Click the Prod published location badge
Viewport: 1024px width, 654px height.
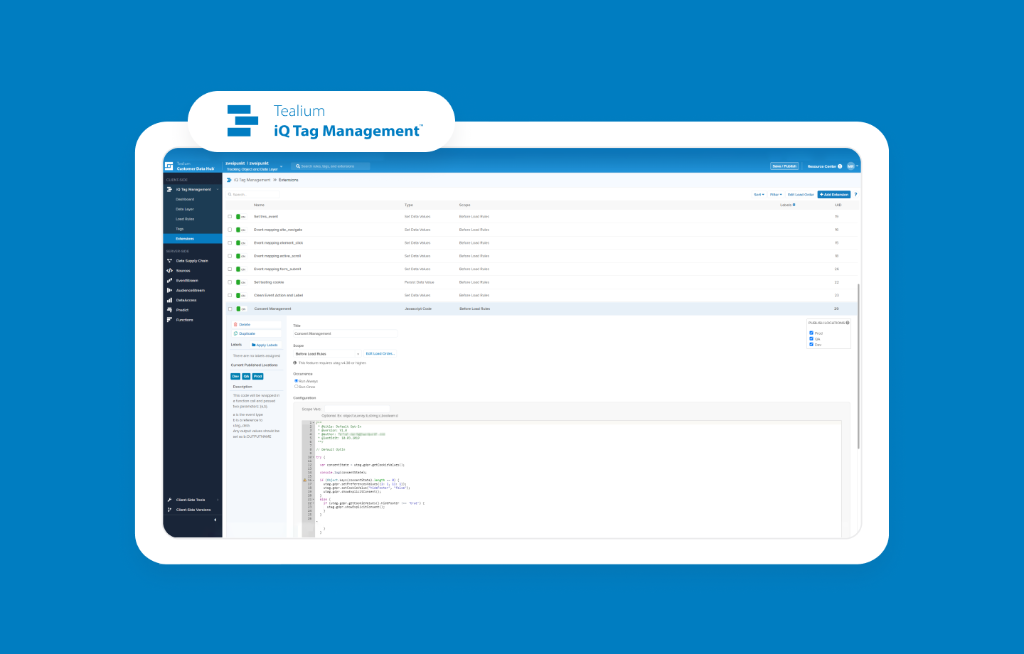pos(258,376)
